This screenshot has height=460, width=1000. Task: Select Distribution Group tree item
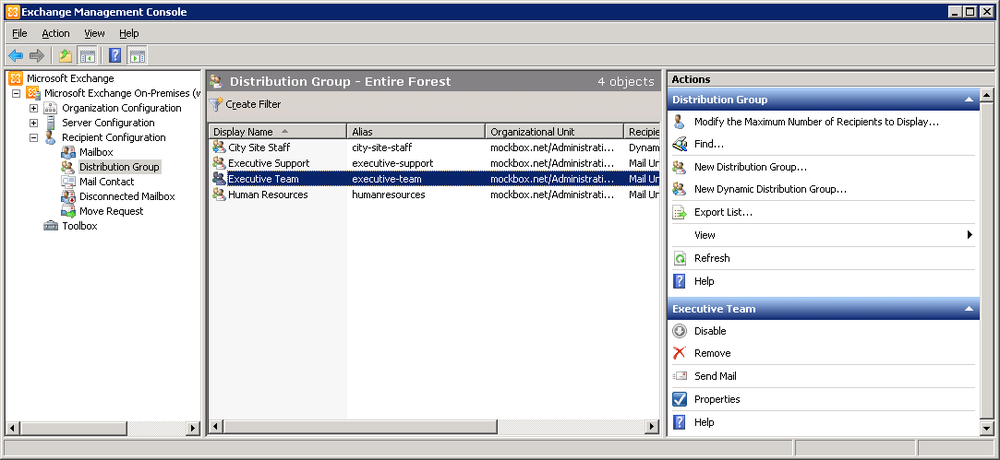(119, 167)
